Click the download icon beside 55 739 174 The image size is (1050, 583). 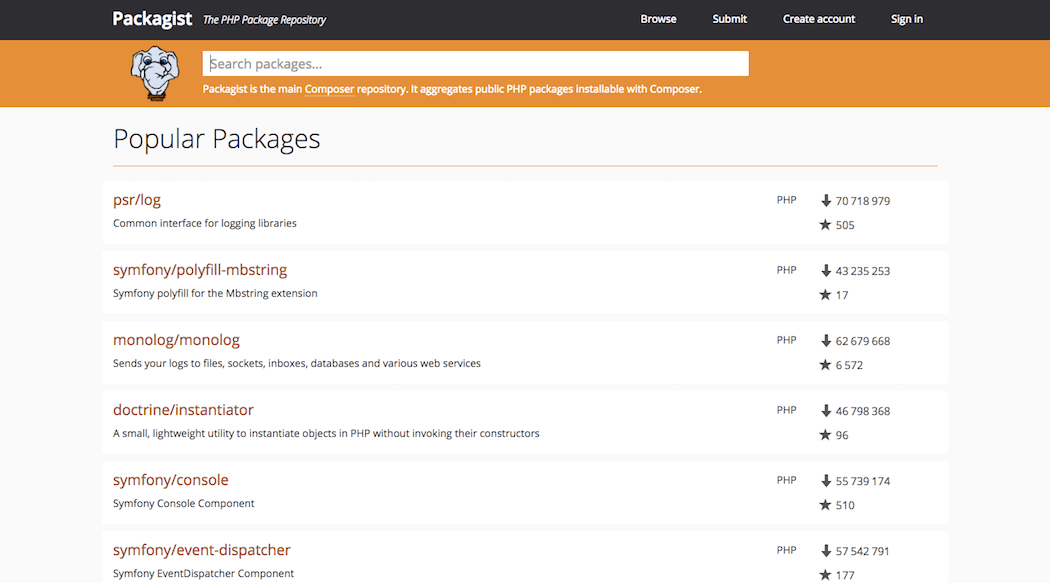[x=826, y=481]
